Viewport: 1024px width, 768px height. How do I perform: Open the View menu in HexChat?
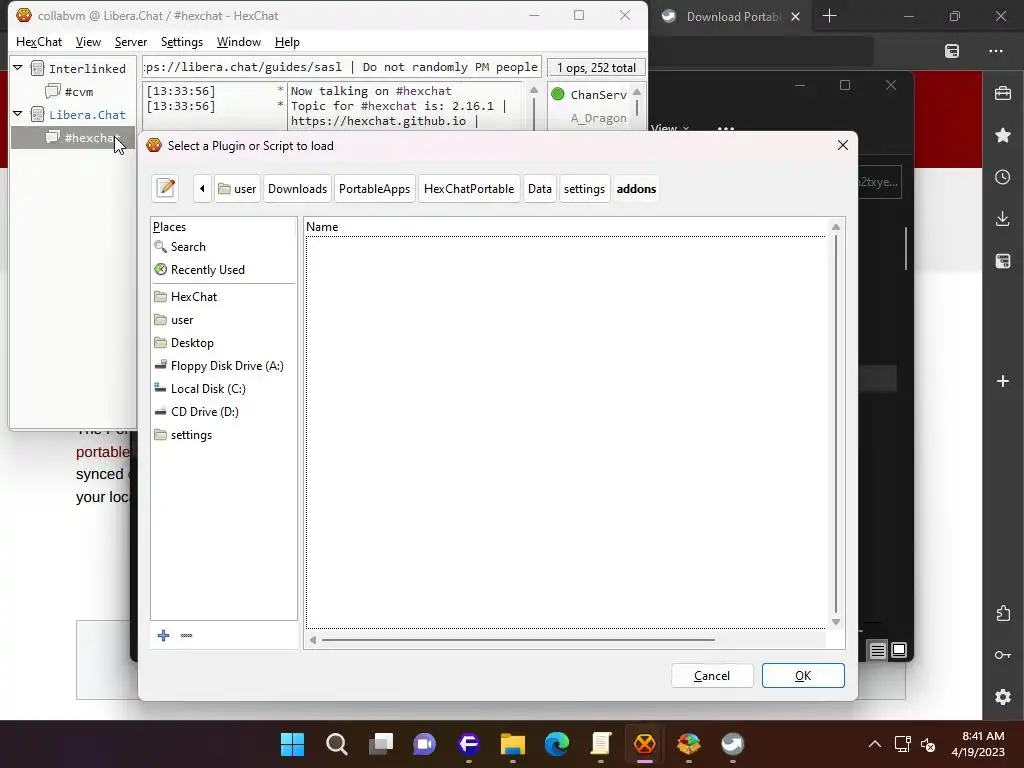(x=88, y=42)
